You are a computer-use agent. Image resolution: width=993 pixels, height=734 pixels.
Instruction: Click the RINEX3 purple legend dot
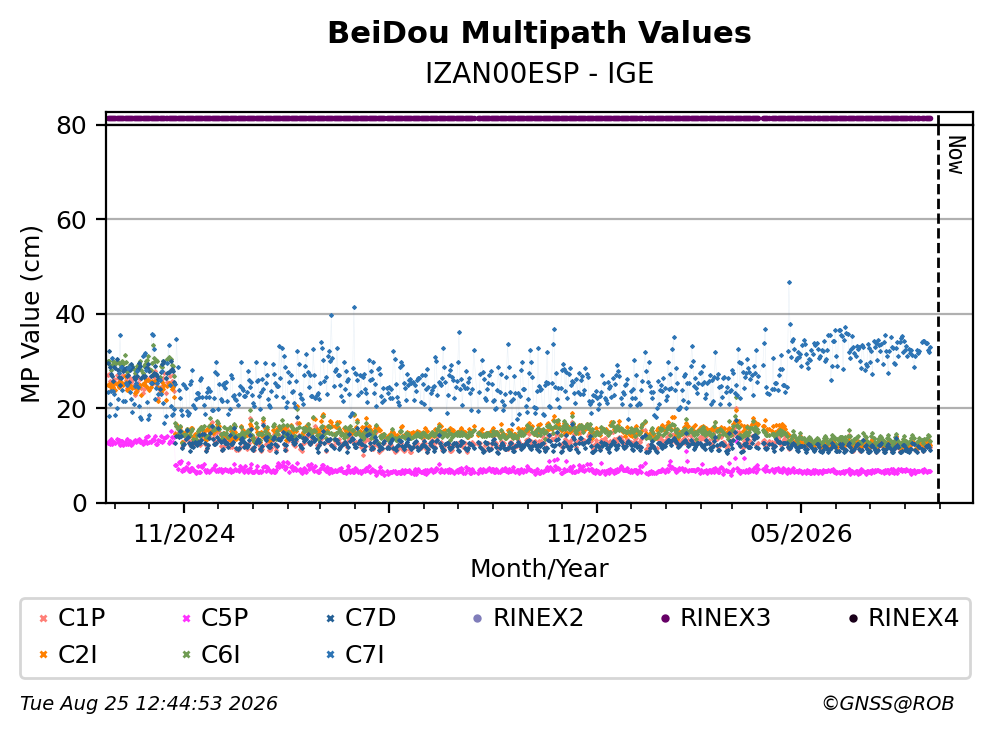pyautogui.click(x=665, y=618)
